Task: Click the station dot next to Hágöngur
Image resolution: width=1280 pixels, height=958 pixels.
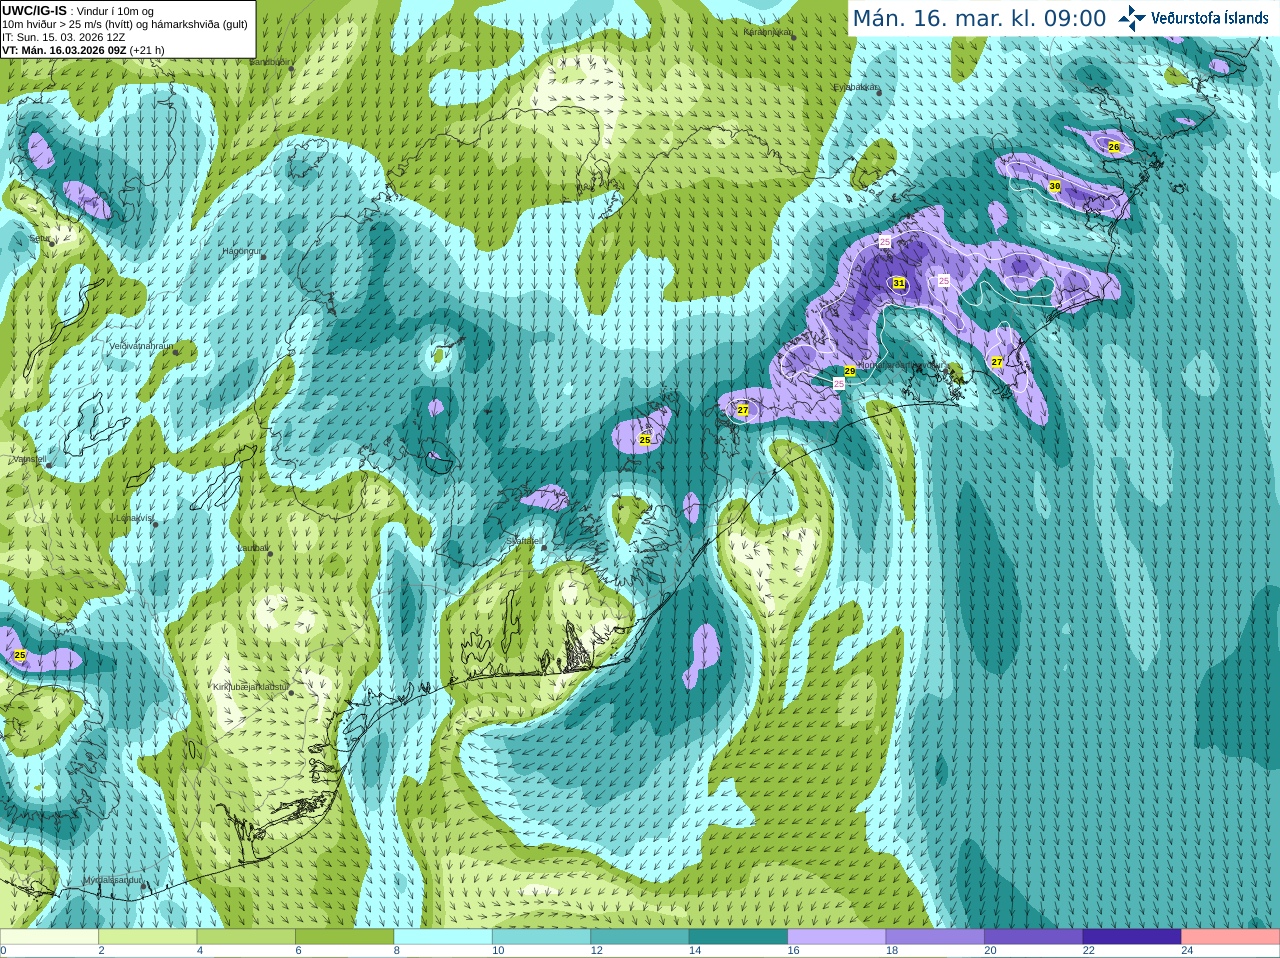Action: tap(264, 257)
